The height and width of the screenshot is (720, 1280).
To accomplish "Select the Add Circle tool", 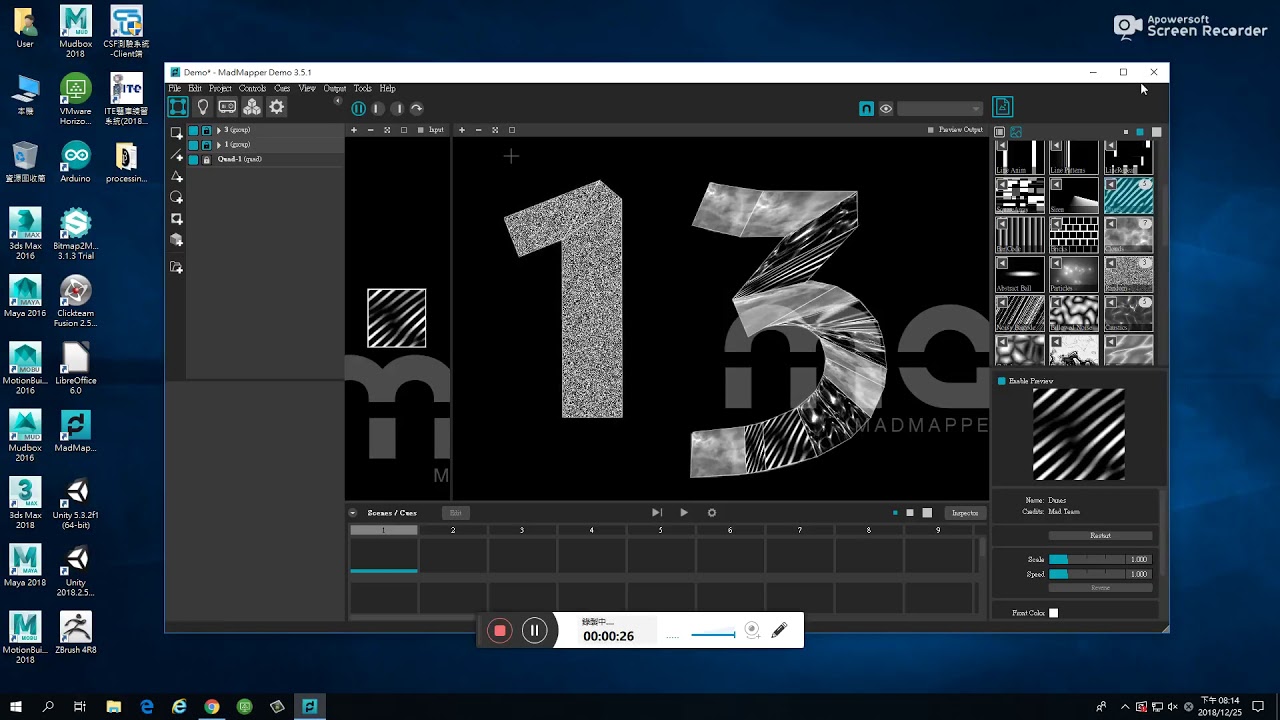I will (177, 197).
